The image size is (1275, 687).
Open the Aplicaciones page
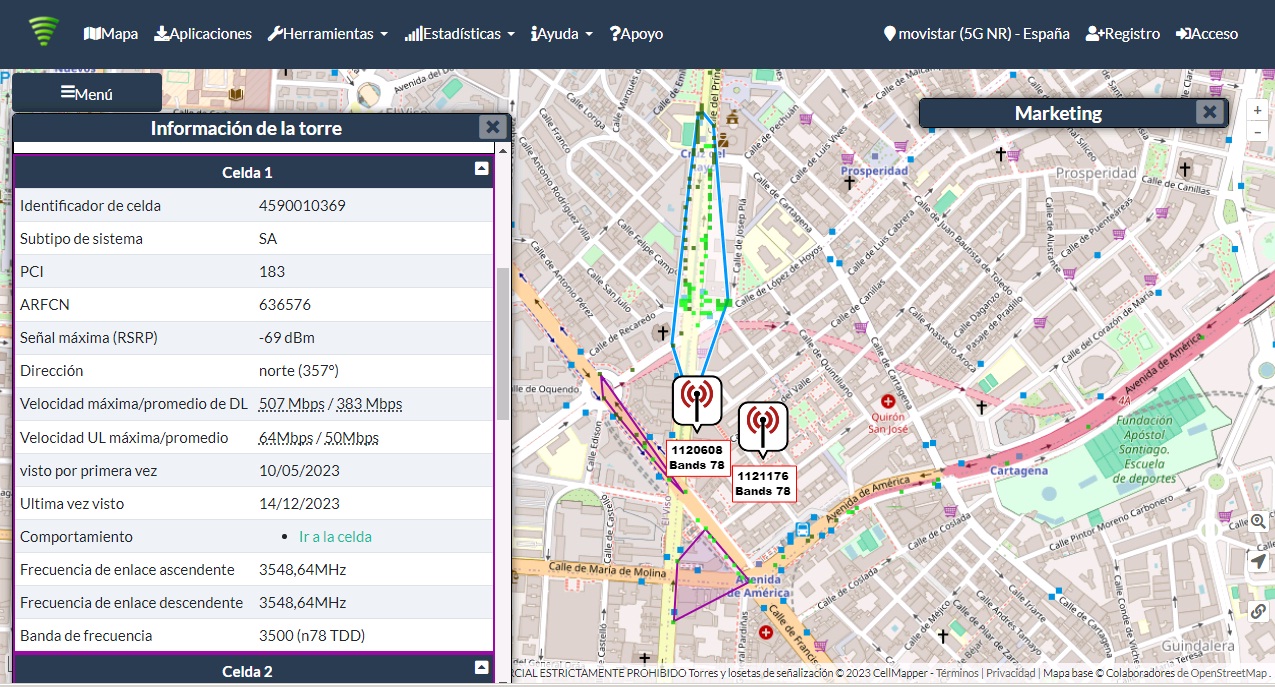[203, 33]
